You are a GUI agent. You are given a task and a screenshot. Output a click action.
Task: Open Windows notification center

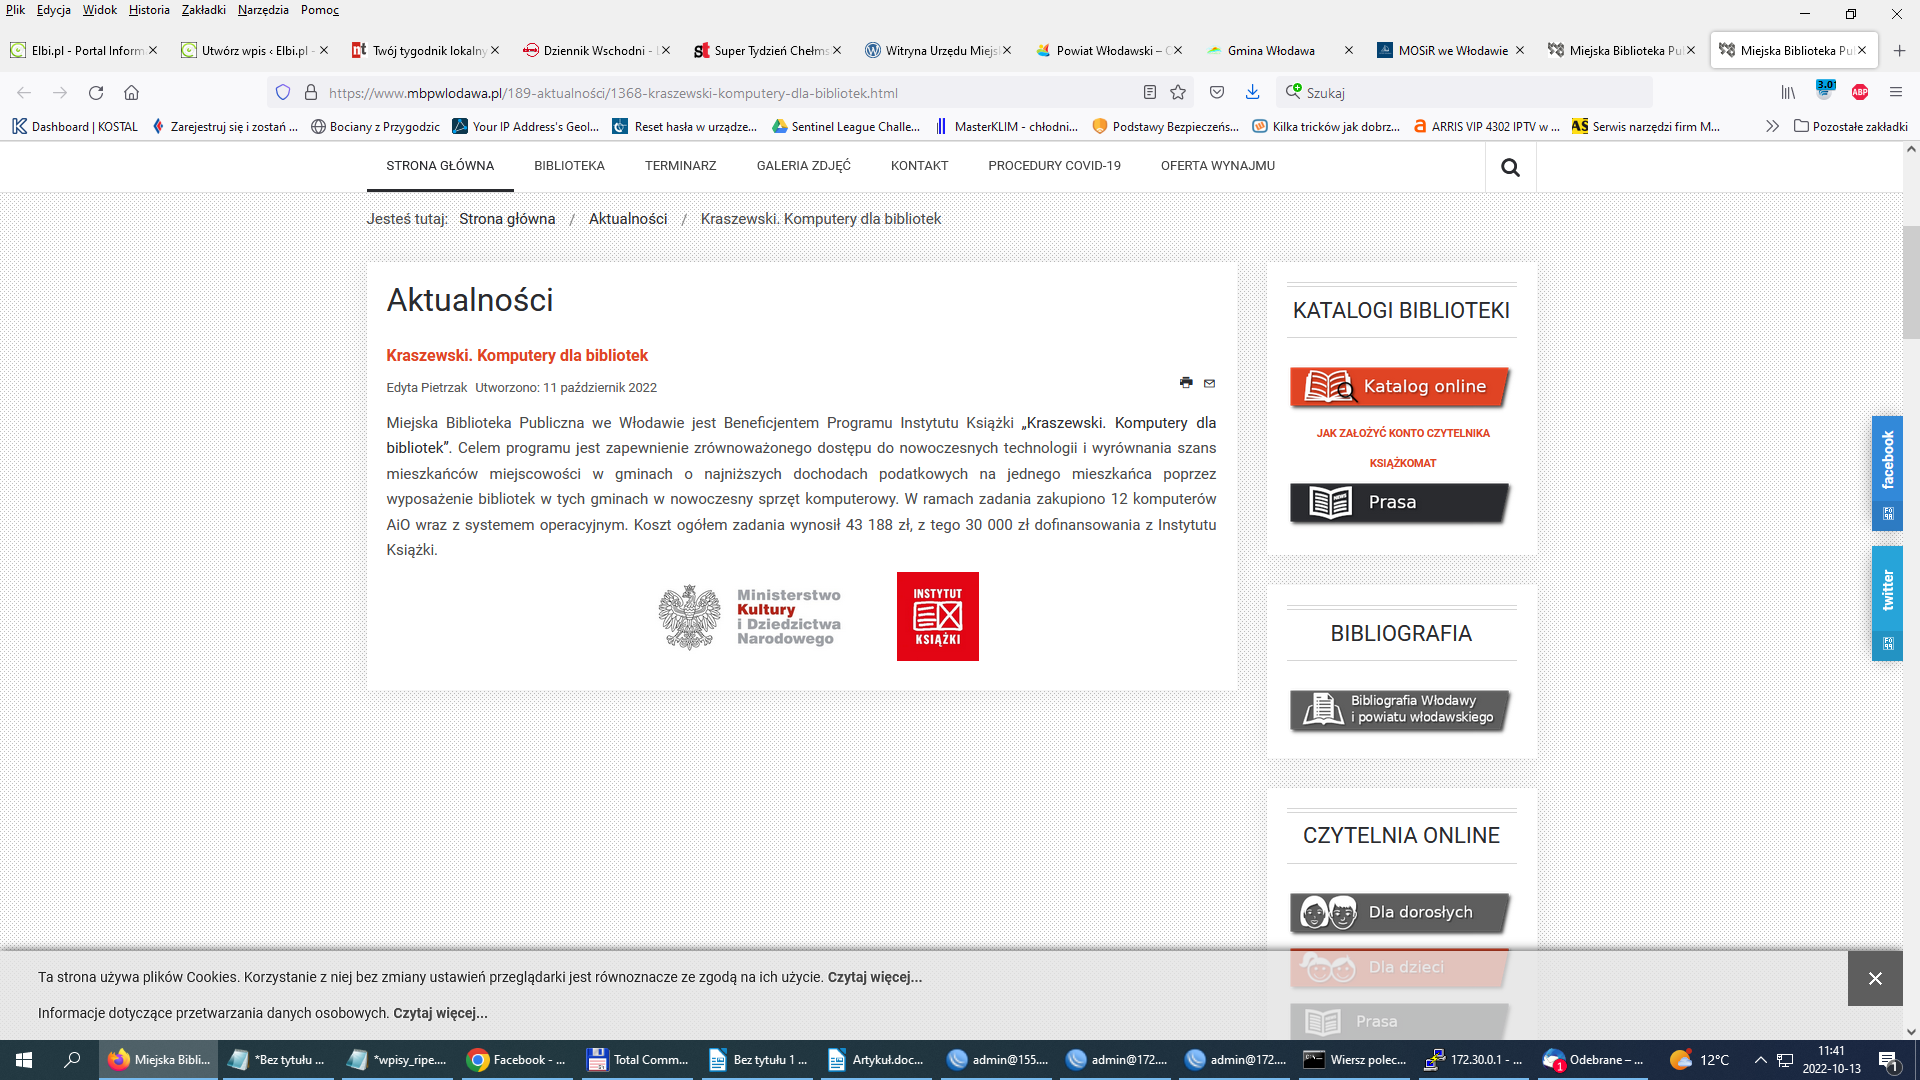pyautogui.click(x=1889, y=1060)
